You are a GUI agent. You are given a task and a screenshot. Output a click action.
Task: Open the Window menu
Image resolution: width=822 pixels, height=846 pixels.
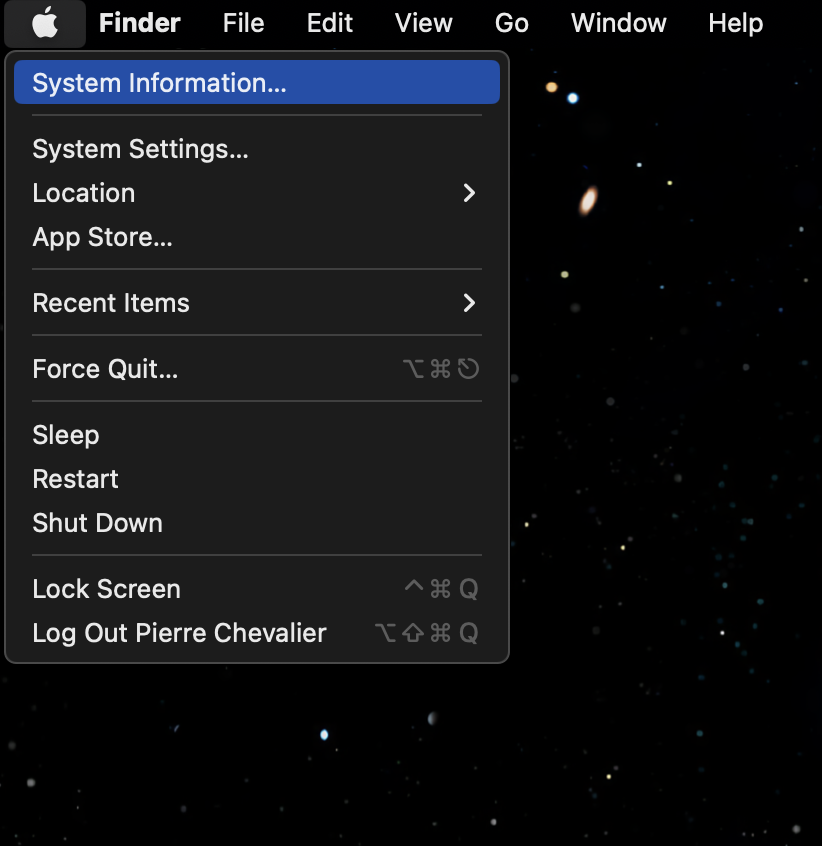[x=619, y=23]
